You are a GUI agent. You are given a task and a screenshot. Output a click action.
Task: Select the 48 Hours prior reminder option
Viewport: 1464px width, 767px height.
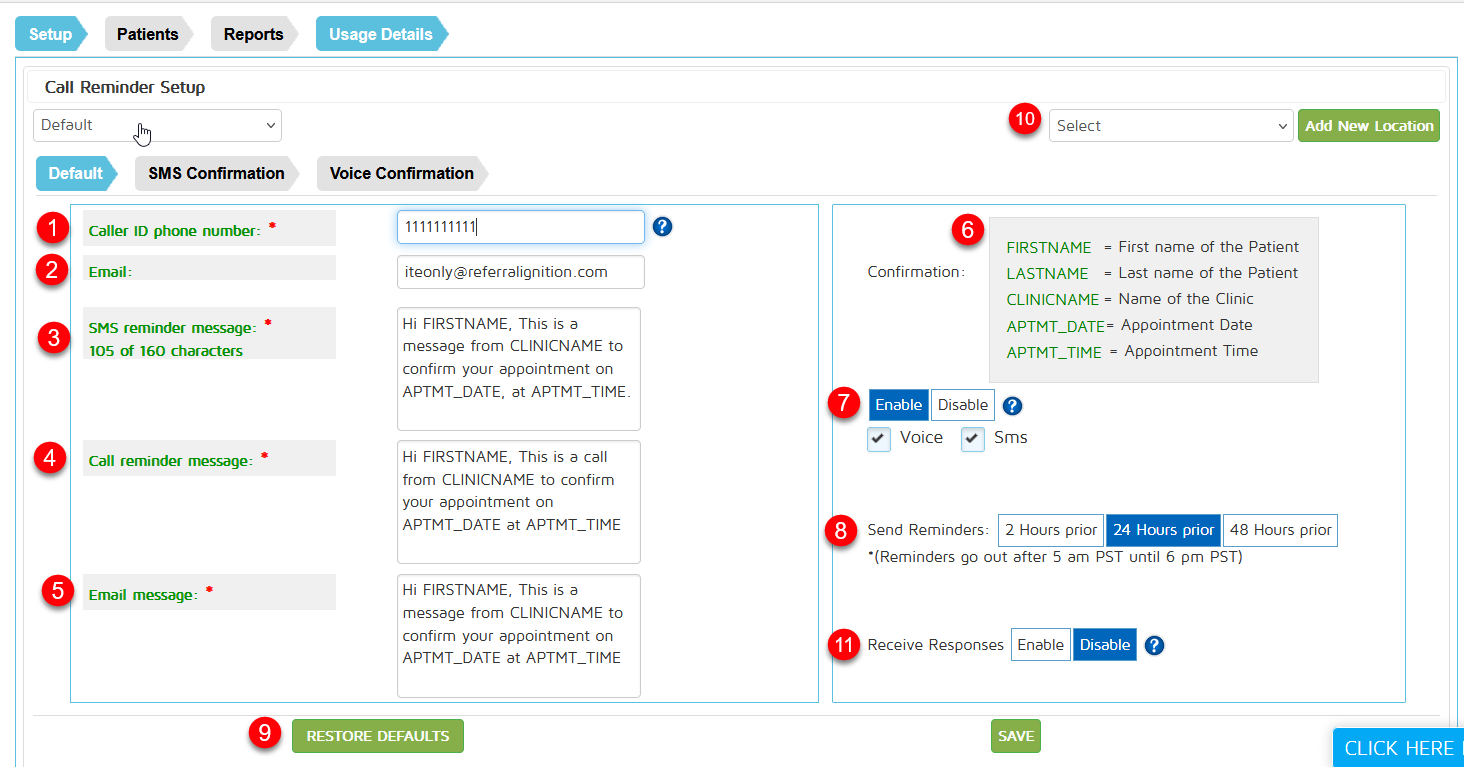pyautogui.click(x=1280, y=530)
